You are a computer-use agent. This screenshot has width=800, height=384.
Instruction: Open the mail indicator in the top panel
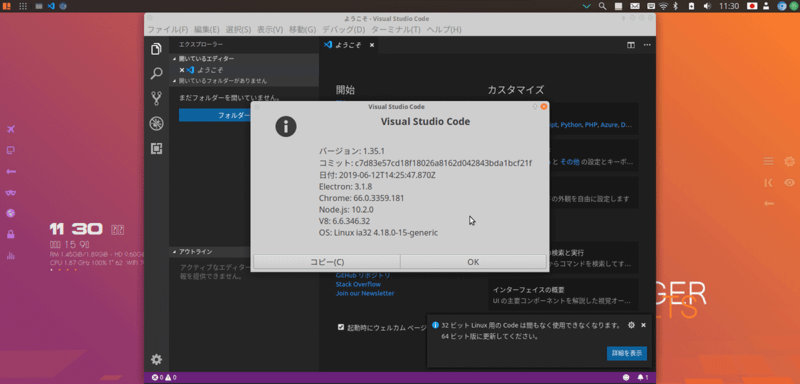[635, 6]
